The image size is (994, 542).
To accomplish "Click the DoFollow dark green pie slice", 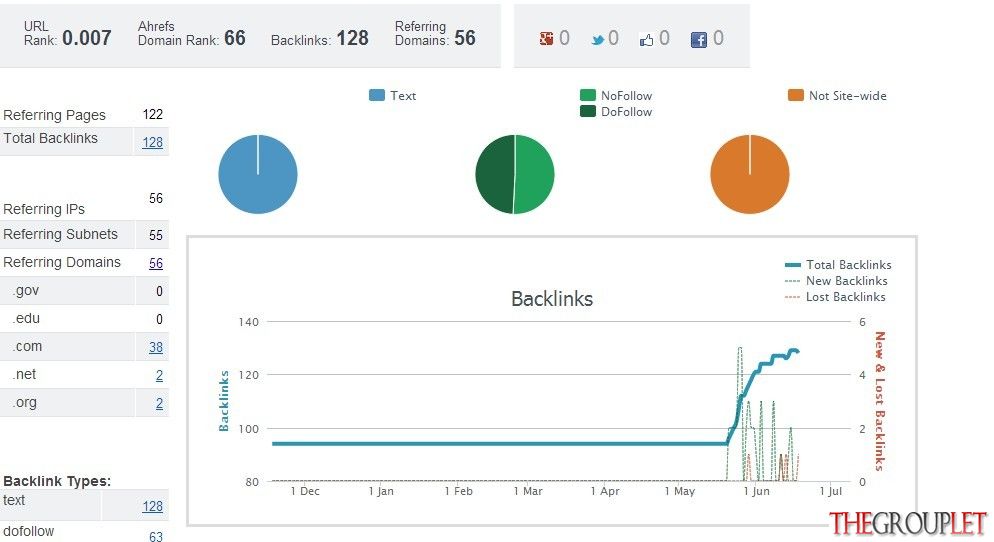I will pyautogui.click(x=494, y=174).
